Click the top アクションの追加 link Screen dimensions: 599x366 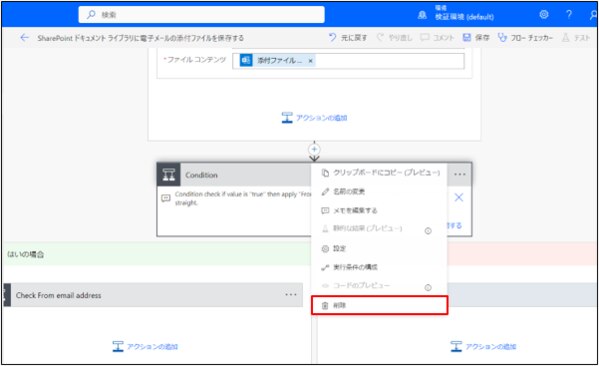(314, 118)
